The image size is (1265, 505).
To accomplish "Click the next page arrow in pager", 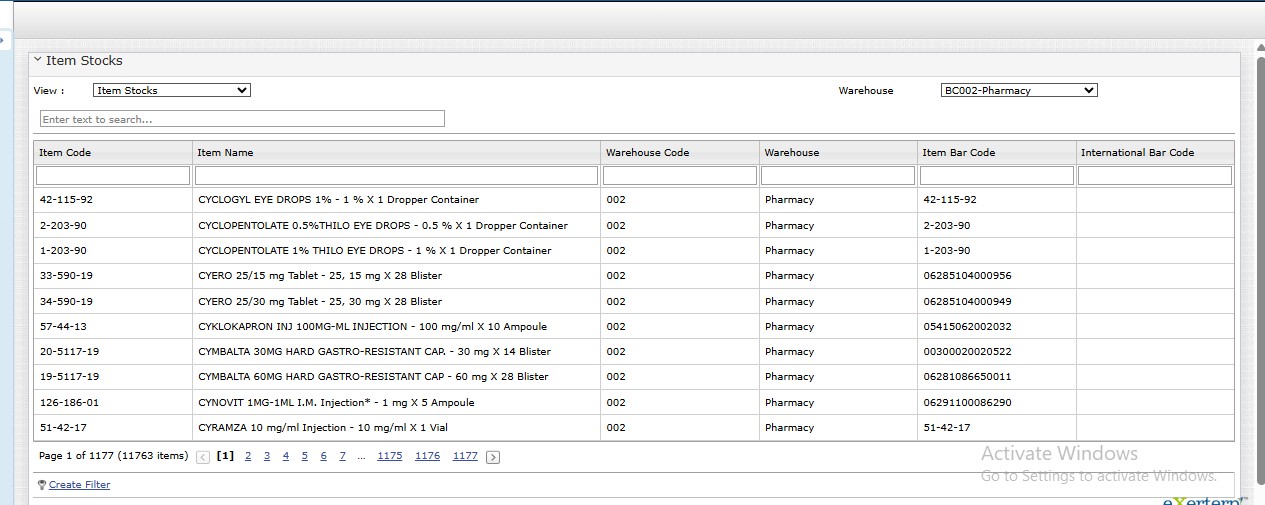I will click(x=493, y=457).
